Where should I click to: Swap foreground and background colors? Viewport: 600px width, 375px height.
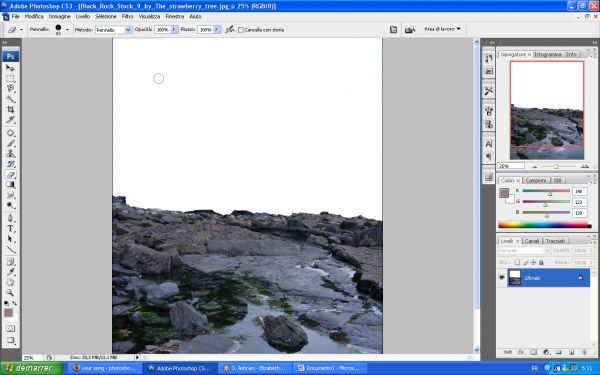tap(15, 303)
